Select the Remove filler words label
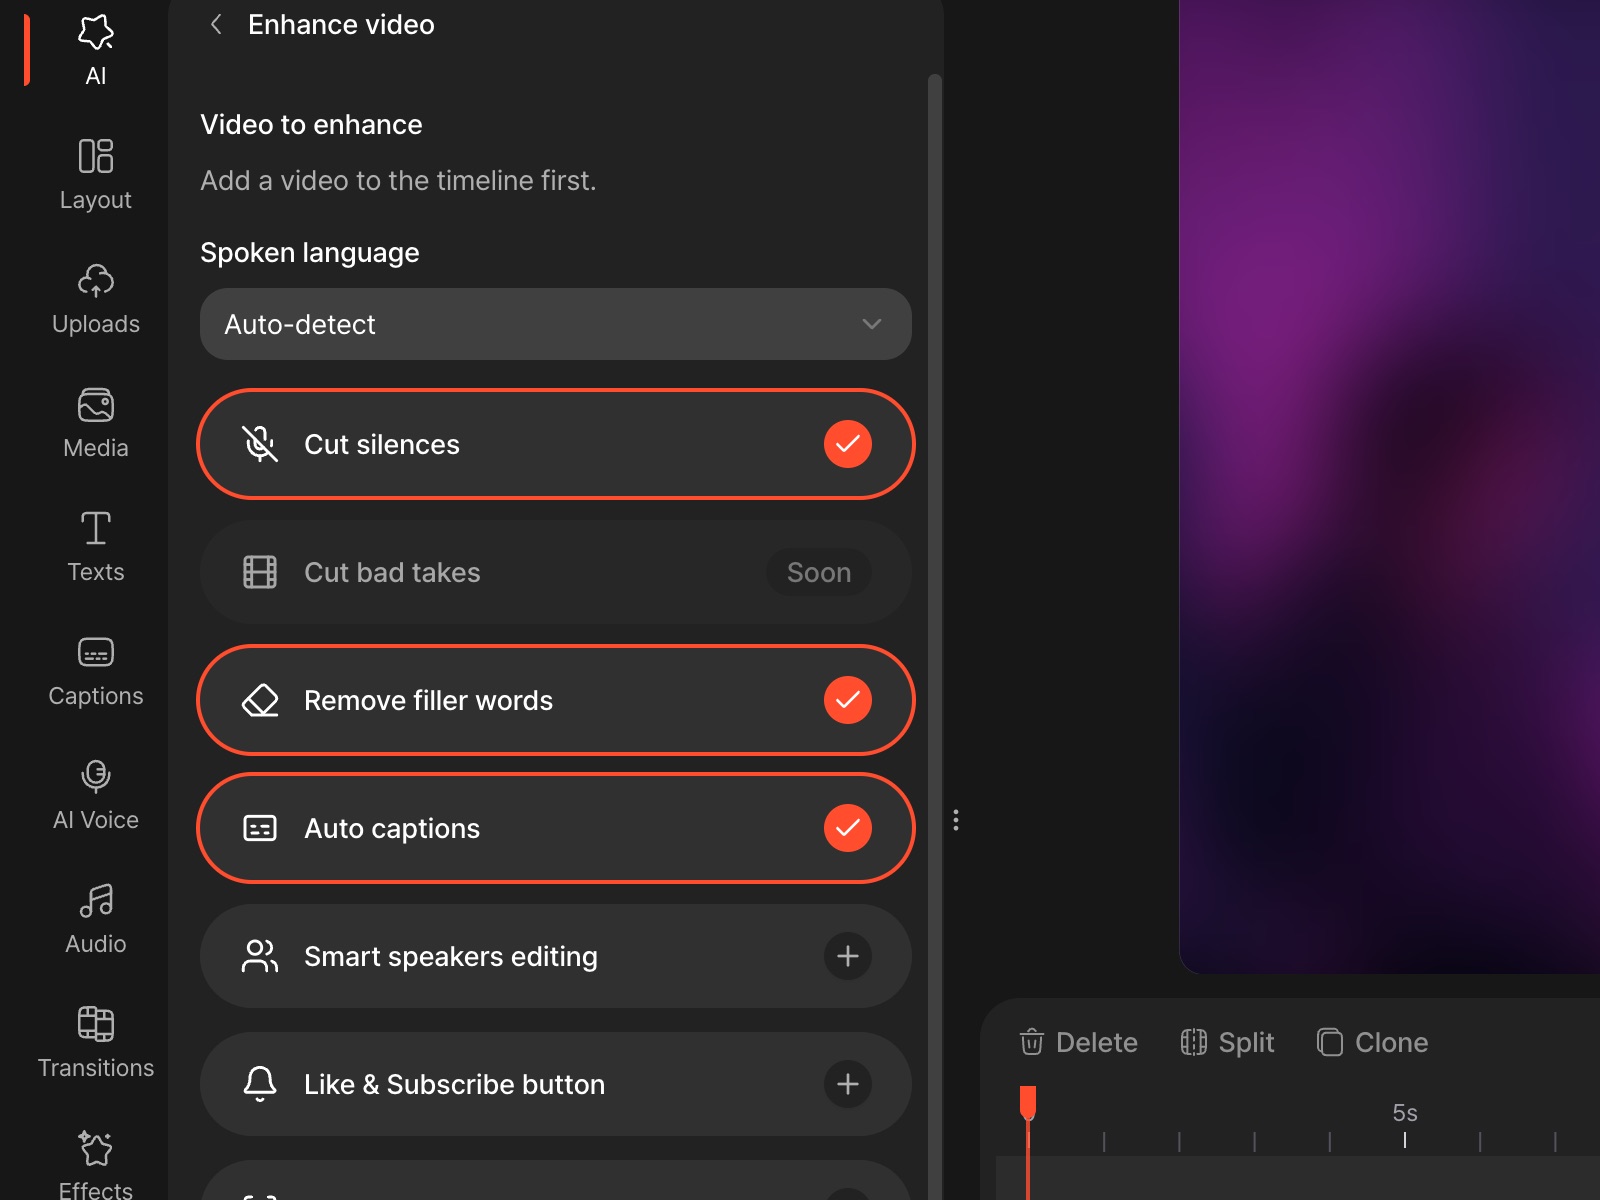The image size is (1600, 1200). click(428, 700)
